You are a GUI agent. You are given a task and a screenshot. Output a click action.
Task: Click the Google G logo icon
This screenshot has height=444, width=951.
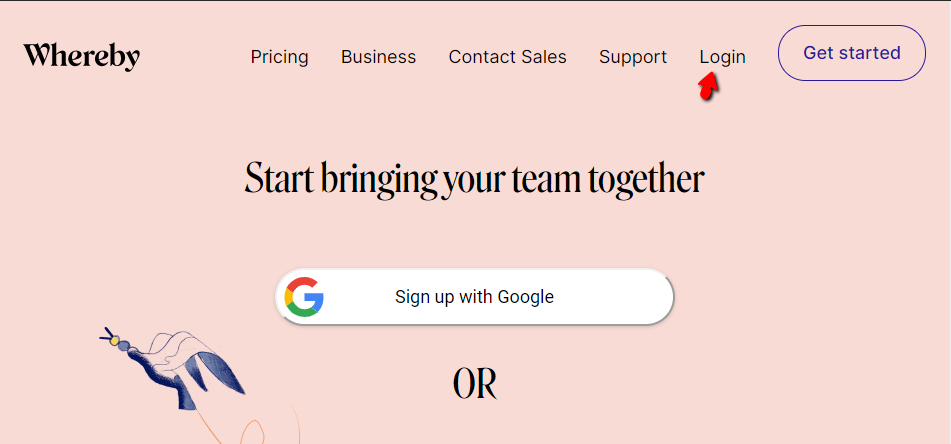coord(304,297)
